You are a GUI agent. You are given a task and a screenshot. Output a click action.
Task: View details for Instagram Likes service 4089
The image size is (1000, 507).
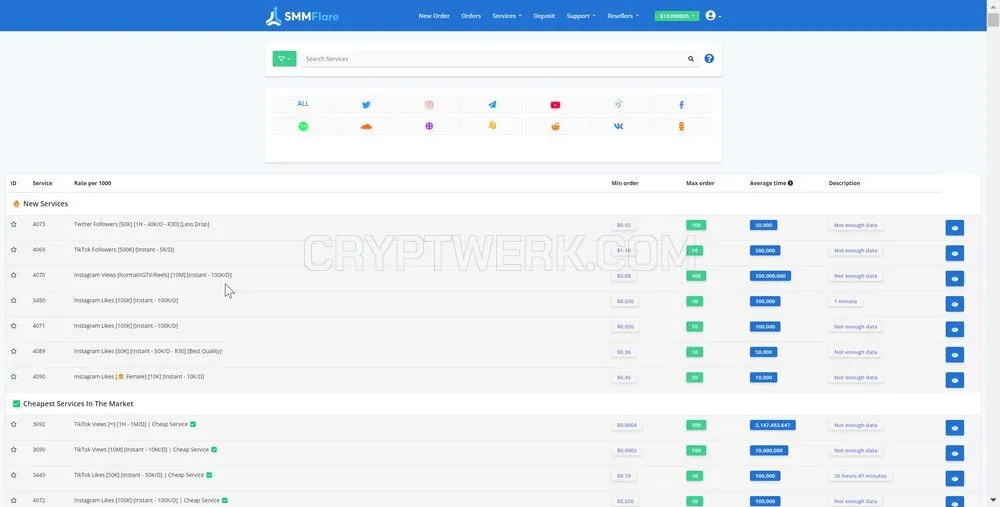point(955,355)
